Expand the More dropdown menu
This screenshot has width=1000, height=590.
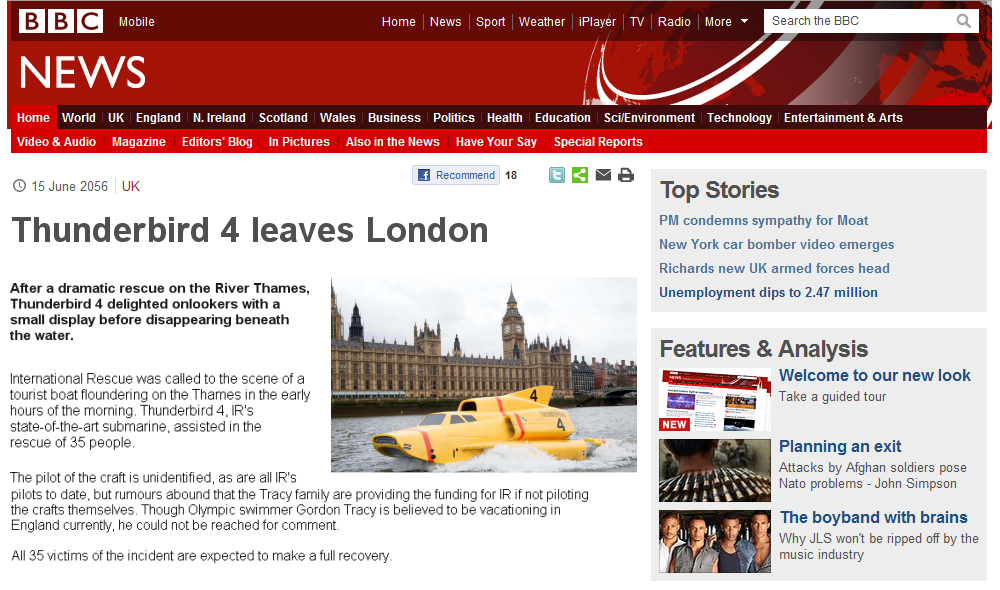726,22
